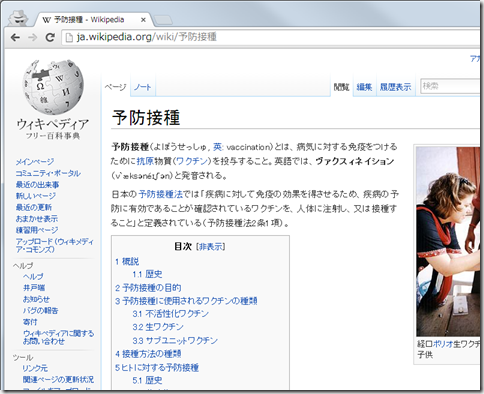This screenshot has width=484, height=394.
Task: Go to メインページ in the sidebar
Action: (x=35, y=162)
